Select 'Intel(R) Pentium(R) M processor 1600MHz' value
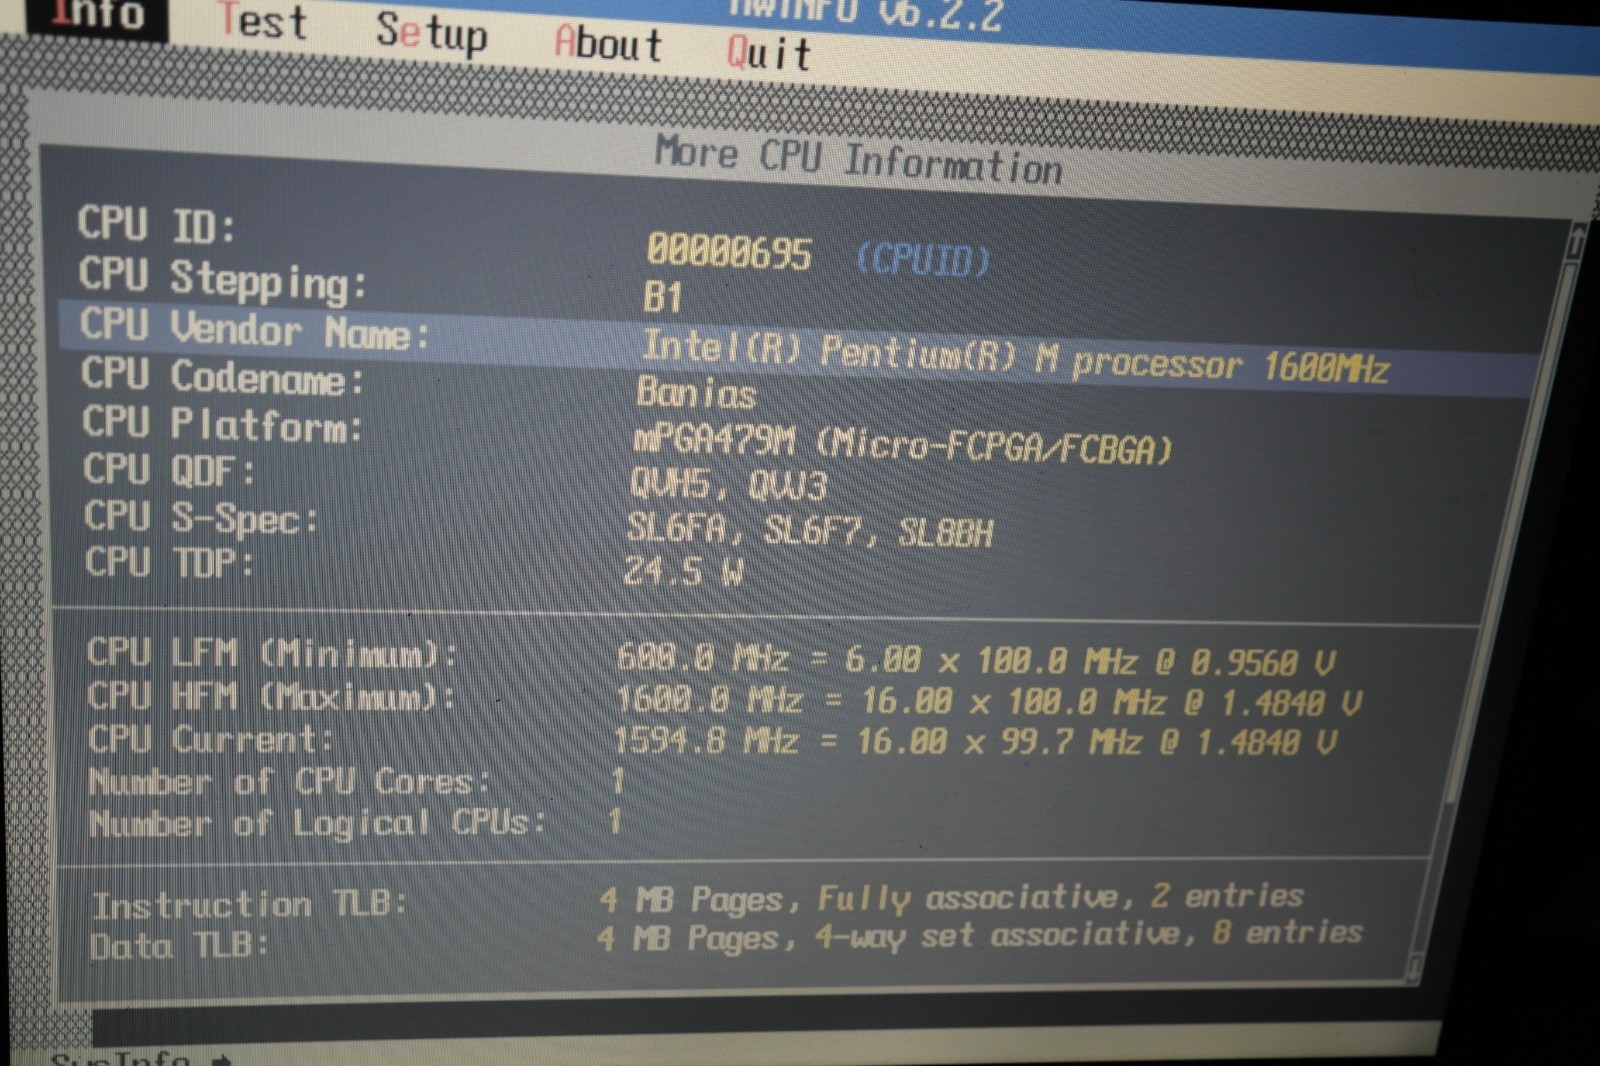This screenshot has width=1600, height=1066. pos(1015,358)
